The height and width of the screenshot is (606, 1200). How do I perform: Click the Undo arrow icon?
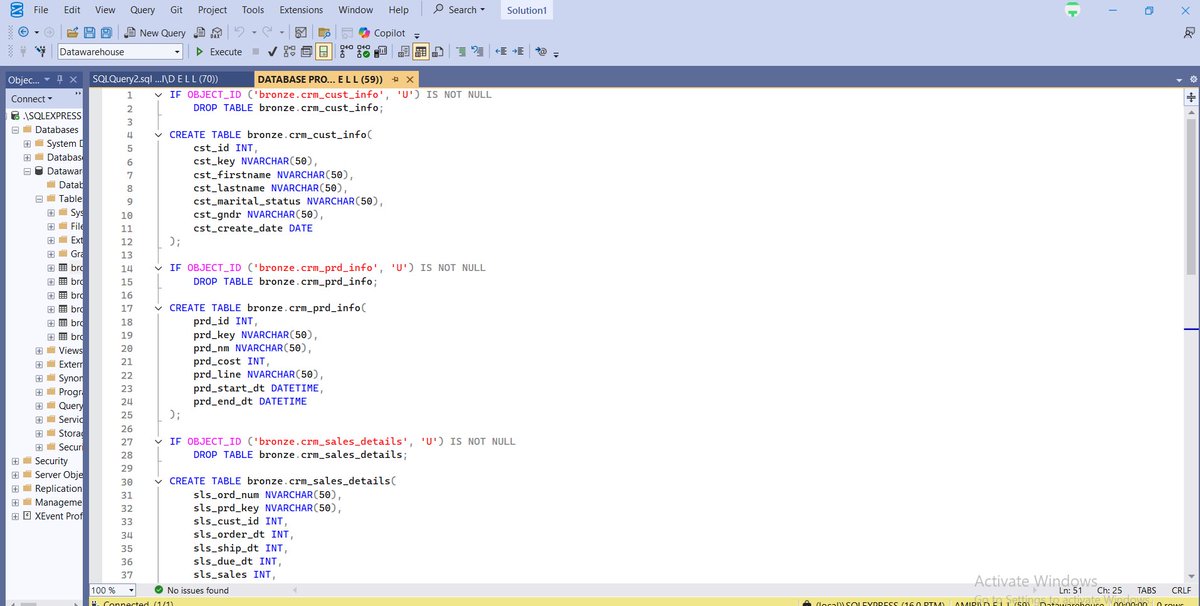(238, 33)
